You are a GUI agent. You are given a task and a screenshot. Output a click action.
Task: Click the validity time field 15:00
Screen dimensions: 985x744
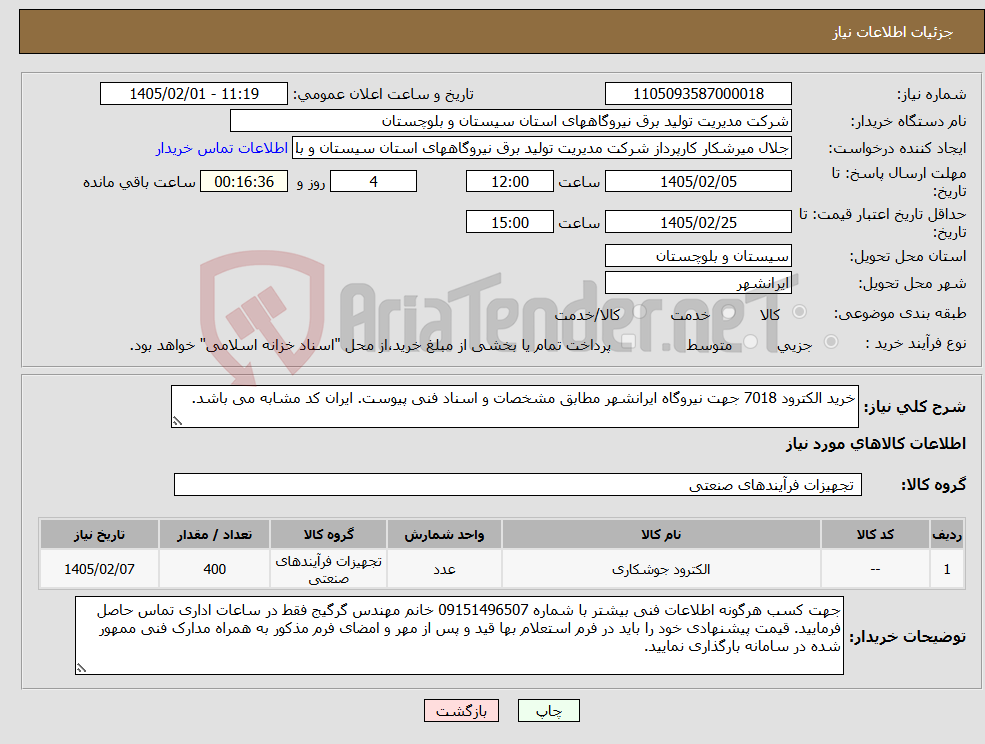coord(509,222)
